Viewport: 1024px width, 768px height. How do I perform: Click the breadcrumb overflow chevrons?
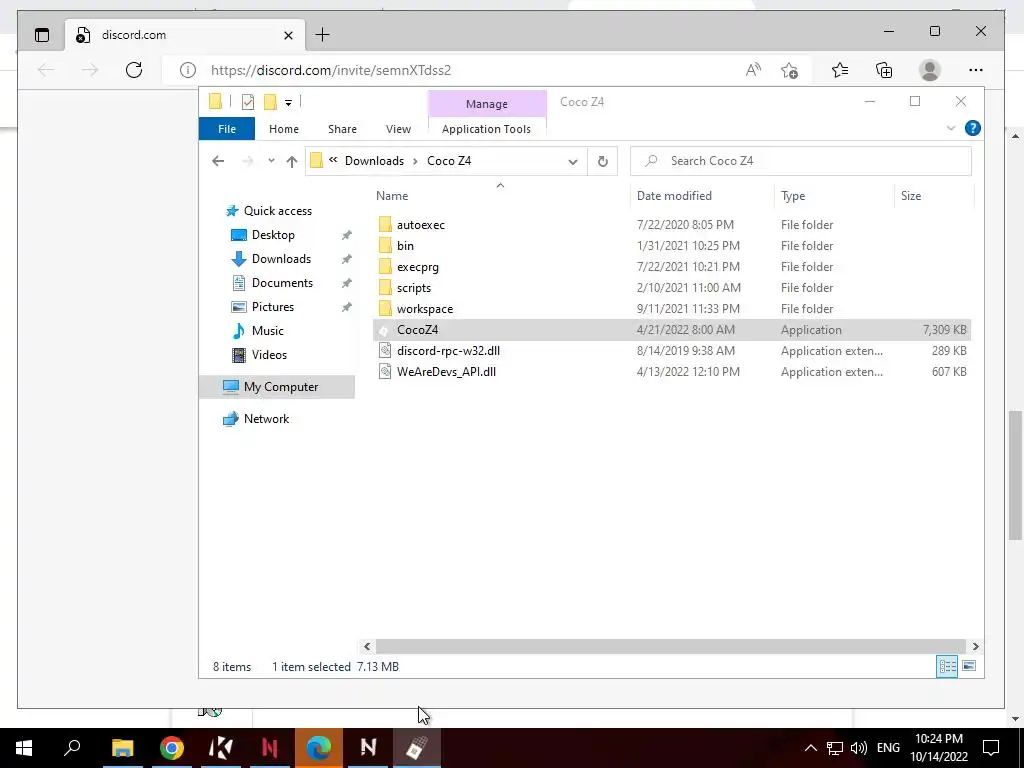pyautogui.click(x=333, y=160)
